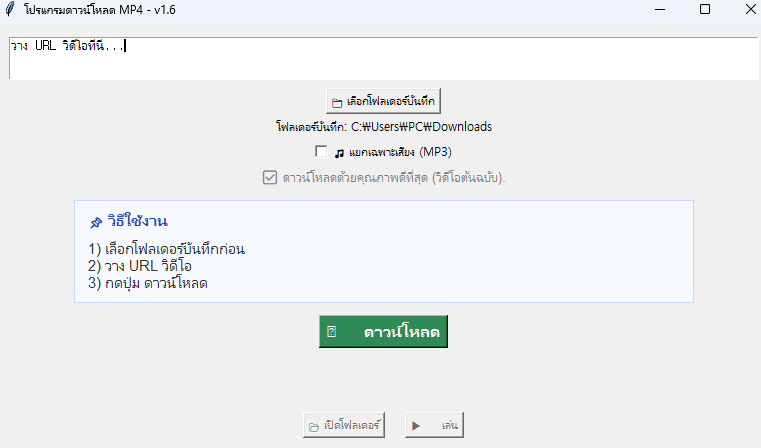This screenshot has width=761, height=448.
Task: Click the folder icon on เลือกโฟลเดอร์บันทึก button
Action: [x=337, y=102]
